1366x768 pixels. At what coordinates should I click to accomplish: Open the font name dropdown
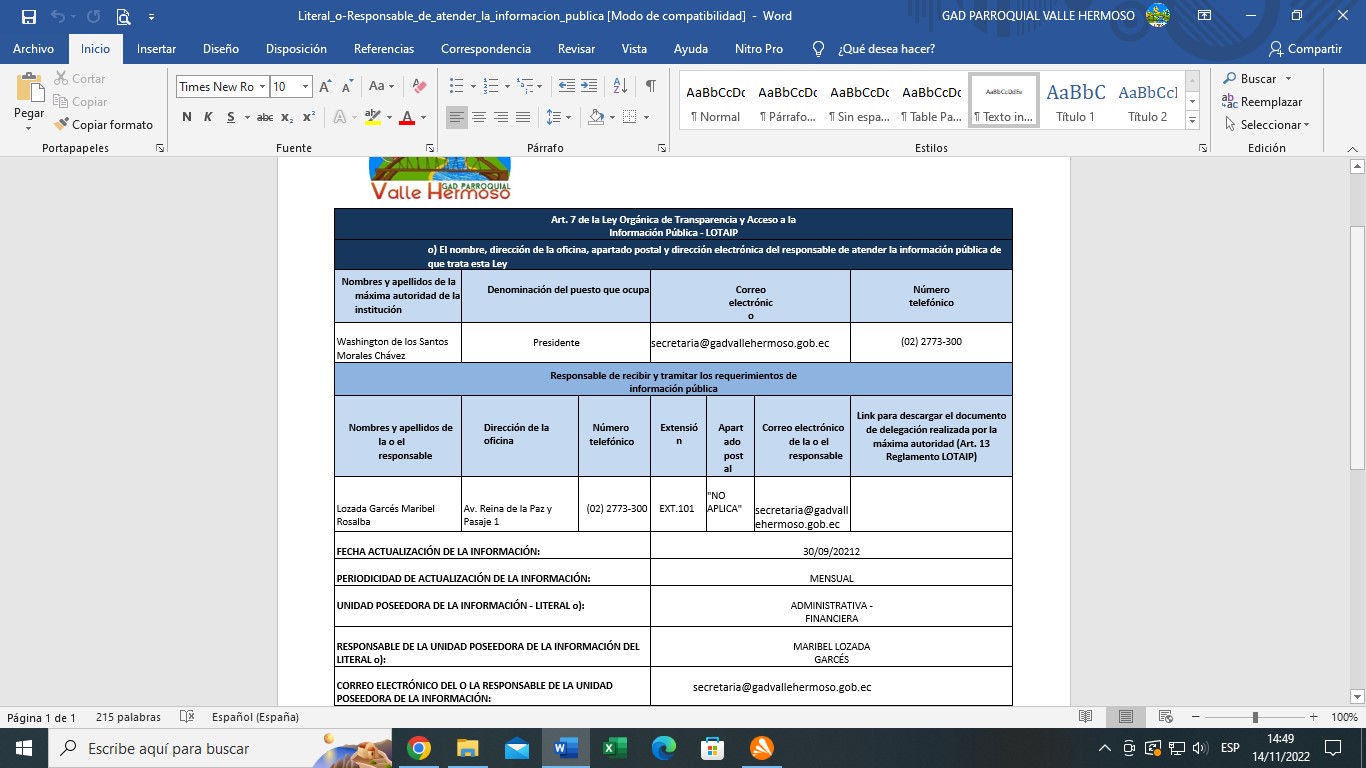(262, 87)
